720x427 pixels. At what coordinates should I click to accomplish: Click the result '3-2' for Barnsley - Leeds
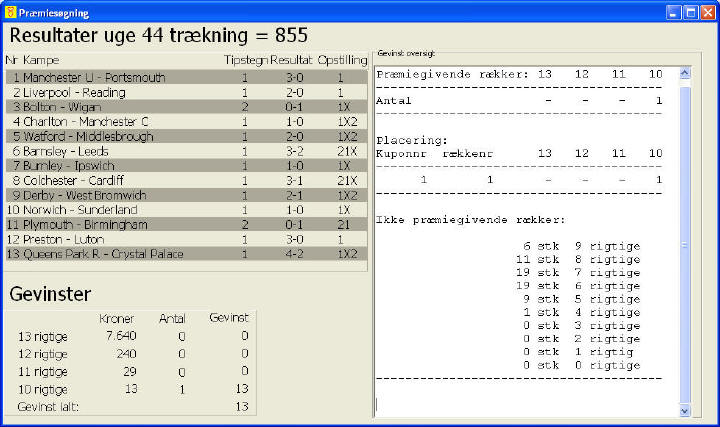coord(294,151)
